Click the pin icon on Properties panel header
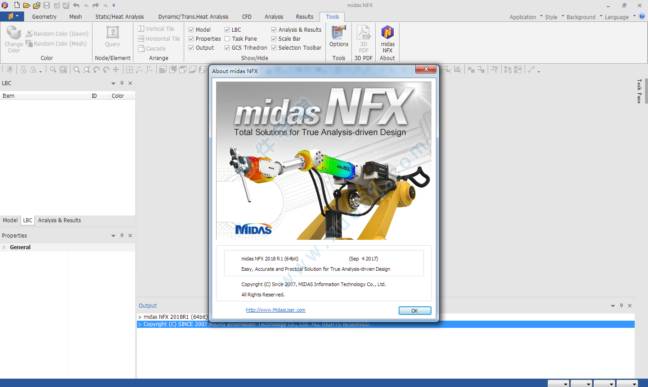 pos(122,235)
